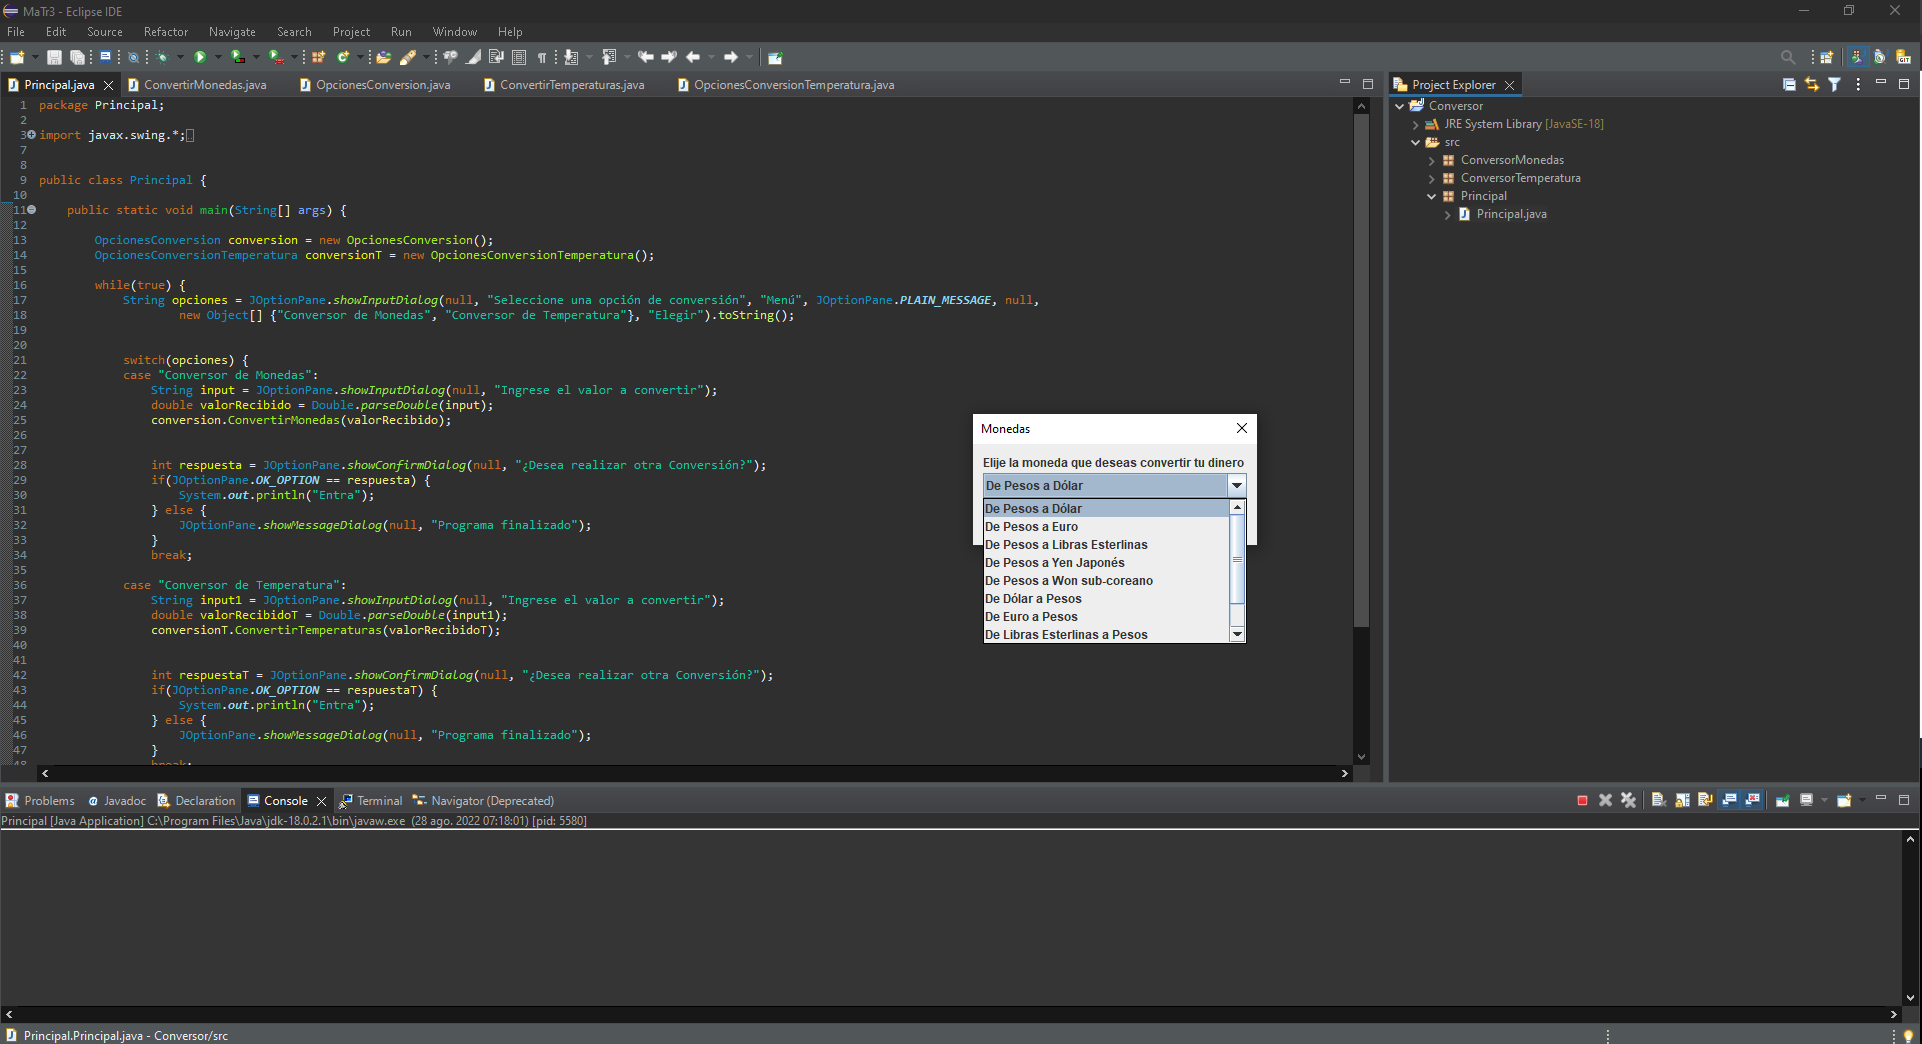The width and height of the screenshot is (1922, 1044).
Task: Click the New Java Class icon
Action: pos(343,58)
